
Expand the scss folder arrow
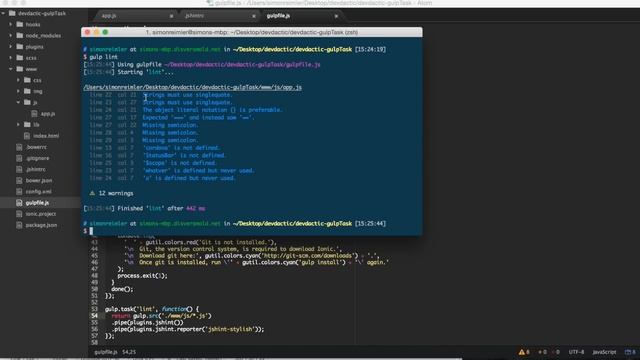11,58
